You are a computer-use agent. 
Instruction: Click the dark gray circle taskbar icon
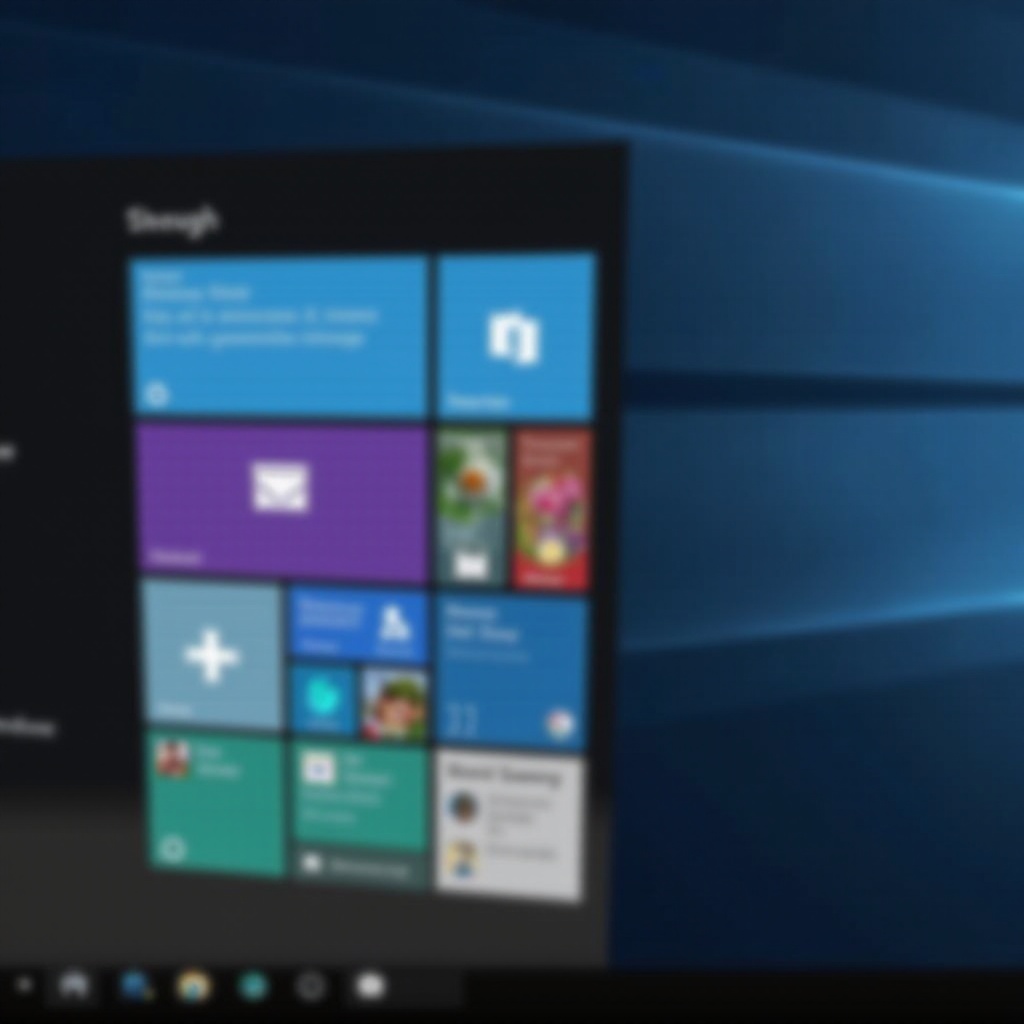[311, 986]
